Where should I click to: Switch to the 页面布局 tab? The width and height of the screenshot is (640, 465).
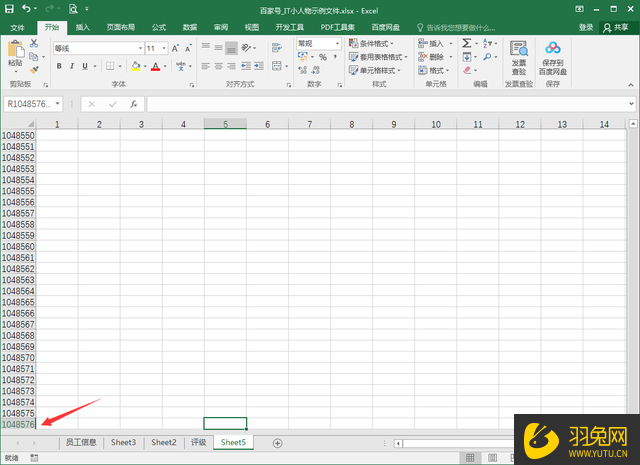tap(121, 27)
